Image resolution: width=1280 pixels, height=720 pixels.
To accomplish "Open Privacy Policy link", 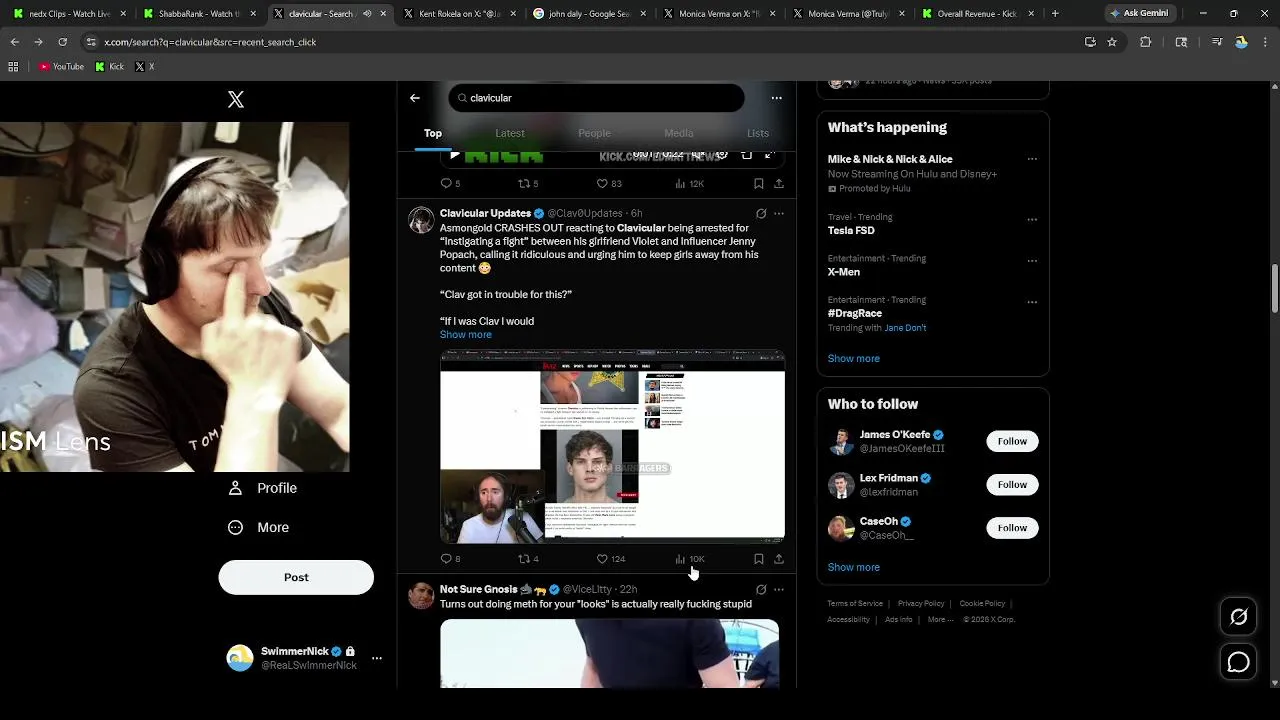I will coord(921,604).
